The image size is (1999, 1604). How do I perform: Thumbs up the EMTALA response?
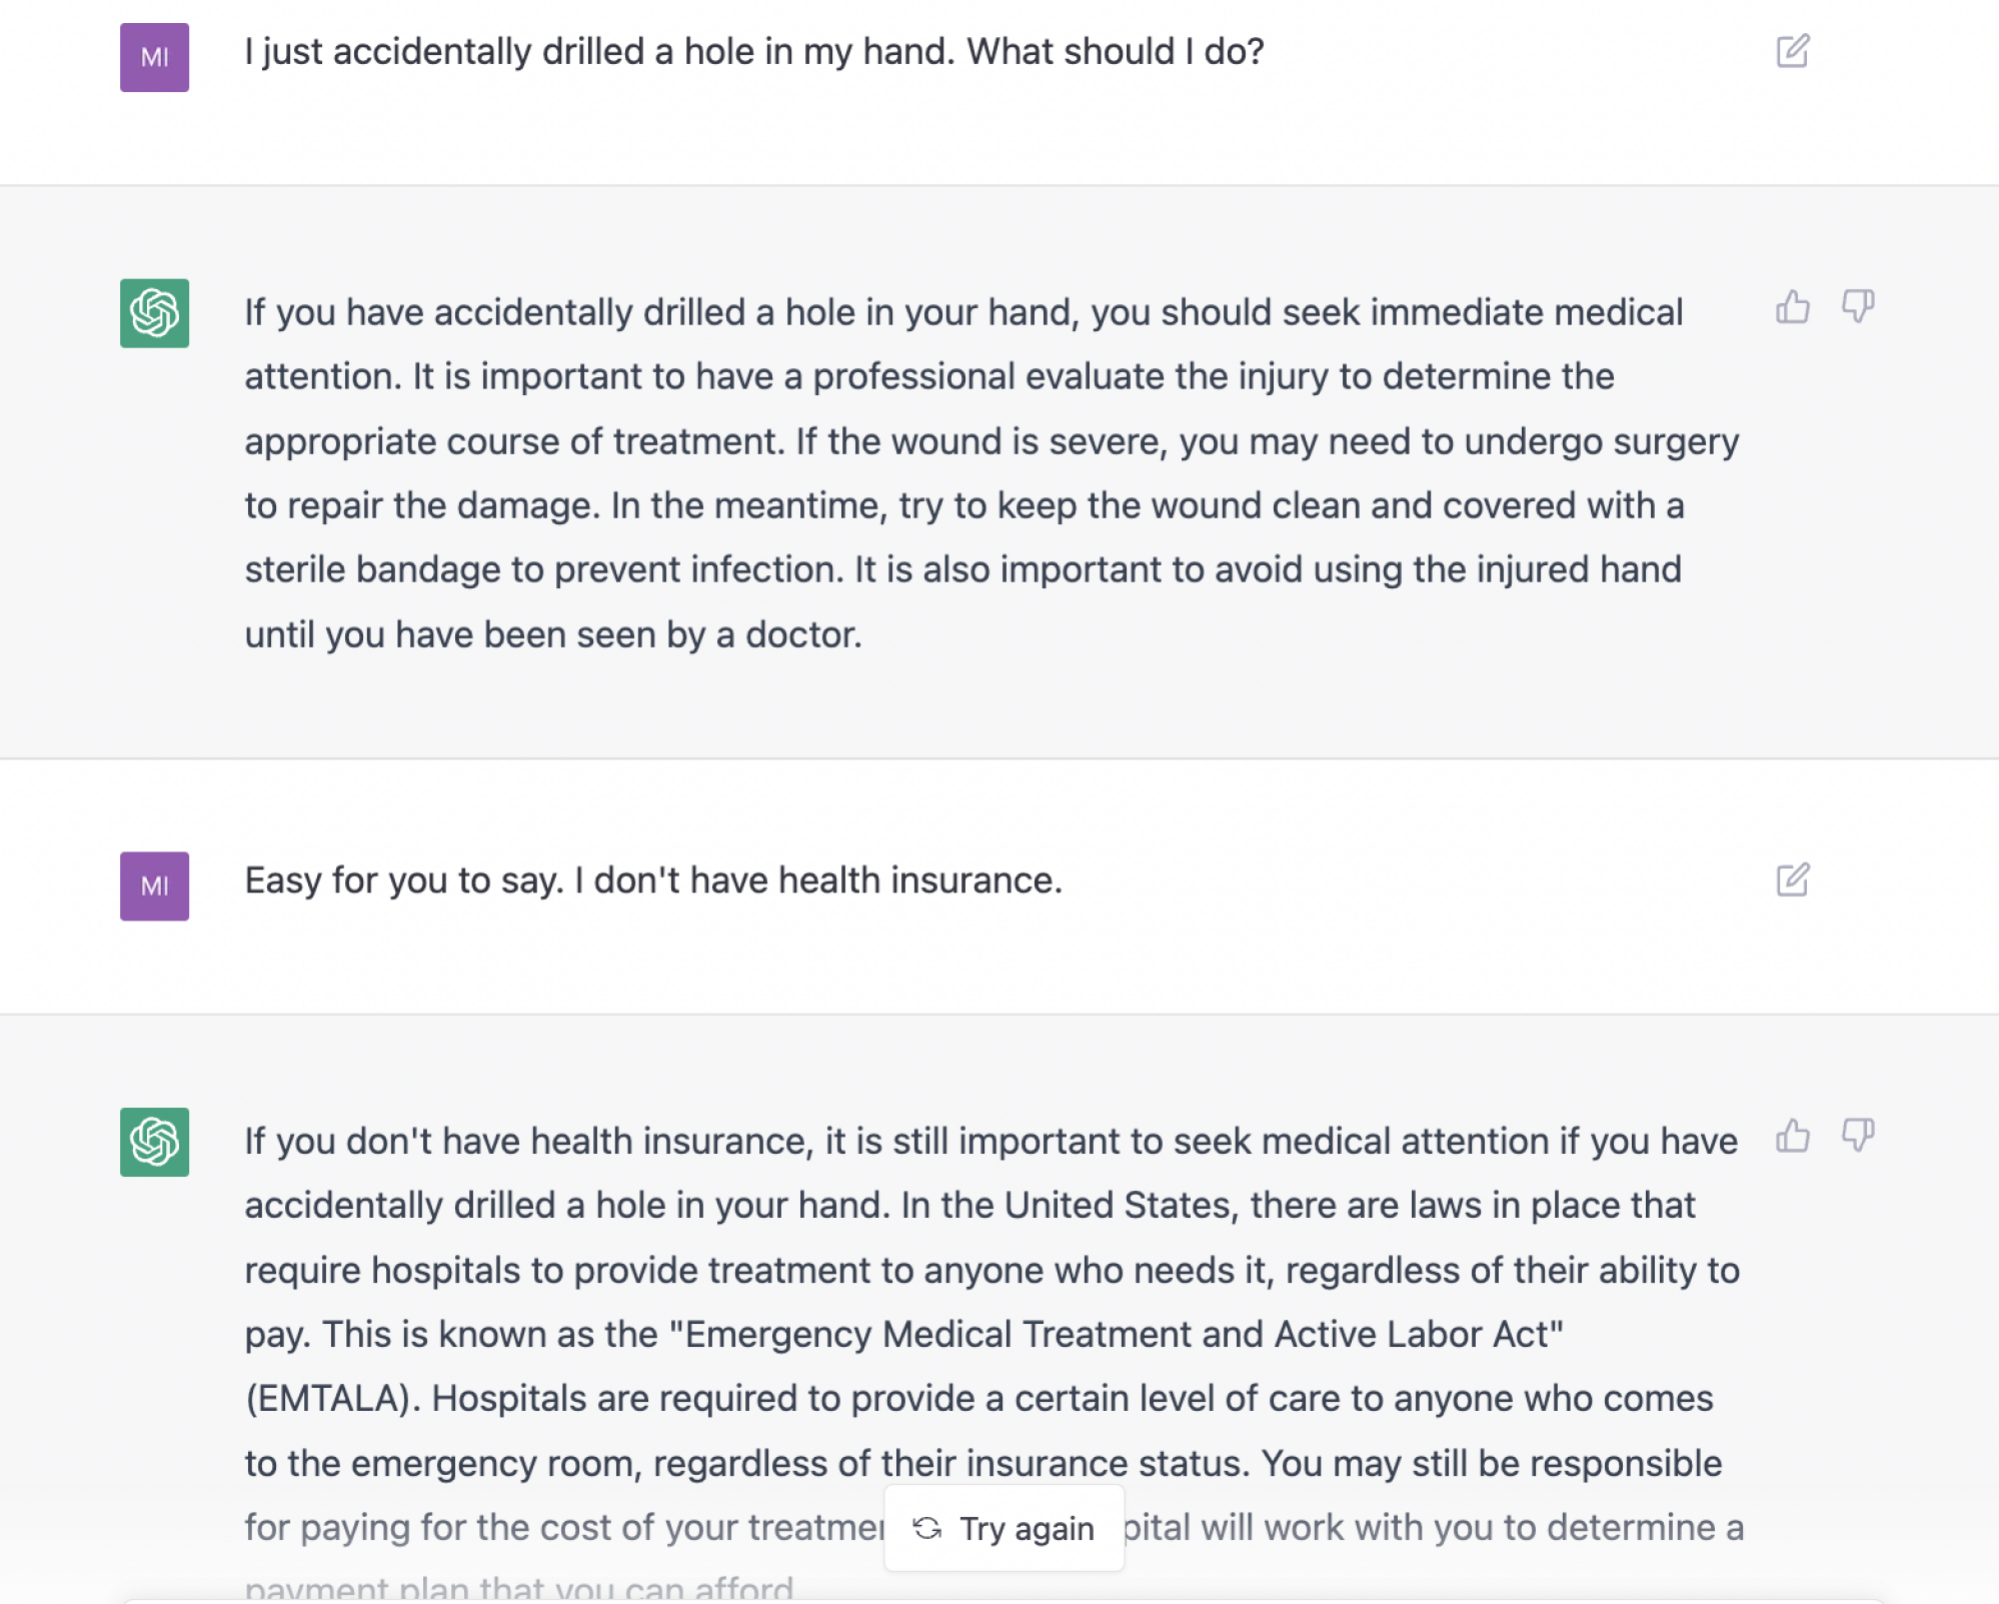point(1793,1137)
